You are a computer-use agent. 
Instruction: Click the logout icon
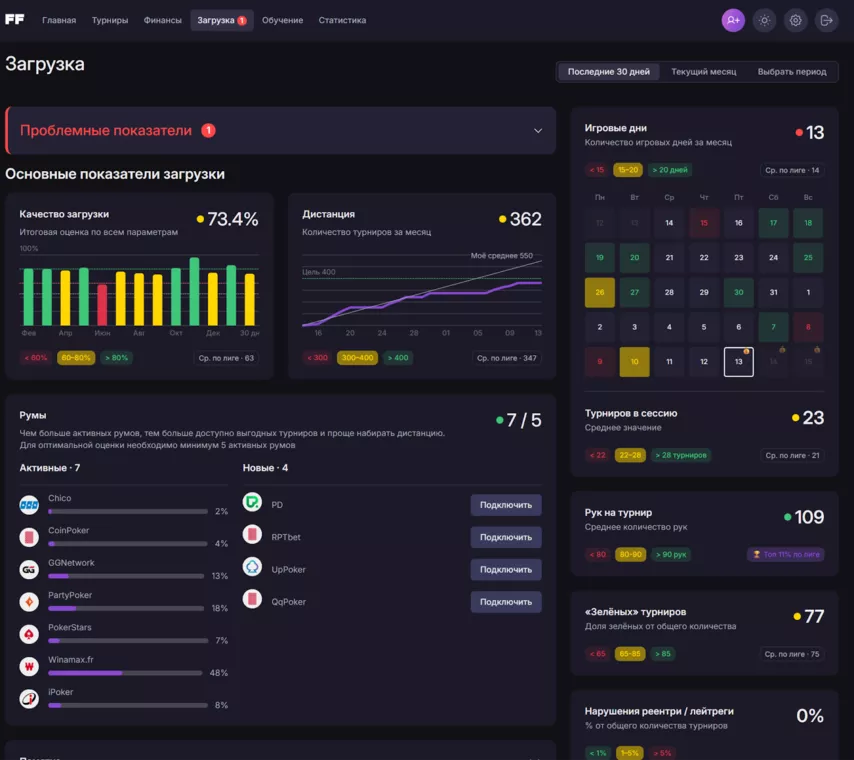pos(826,20)
